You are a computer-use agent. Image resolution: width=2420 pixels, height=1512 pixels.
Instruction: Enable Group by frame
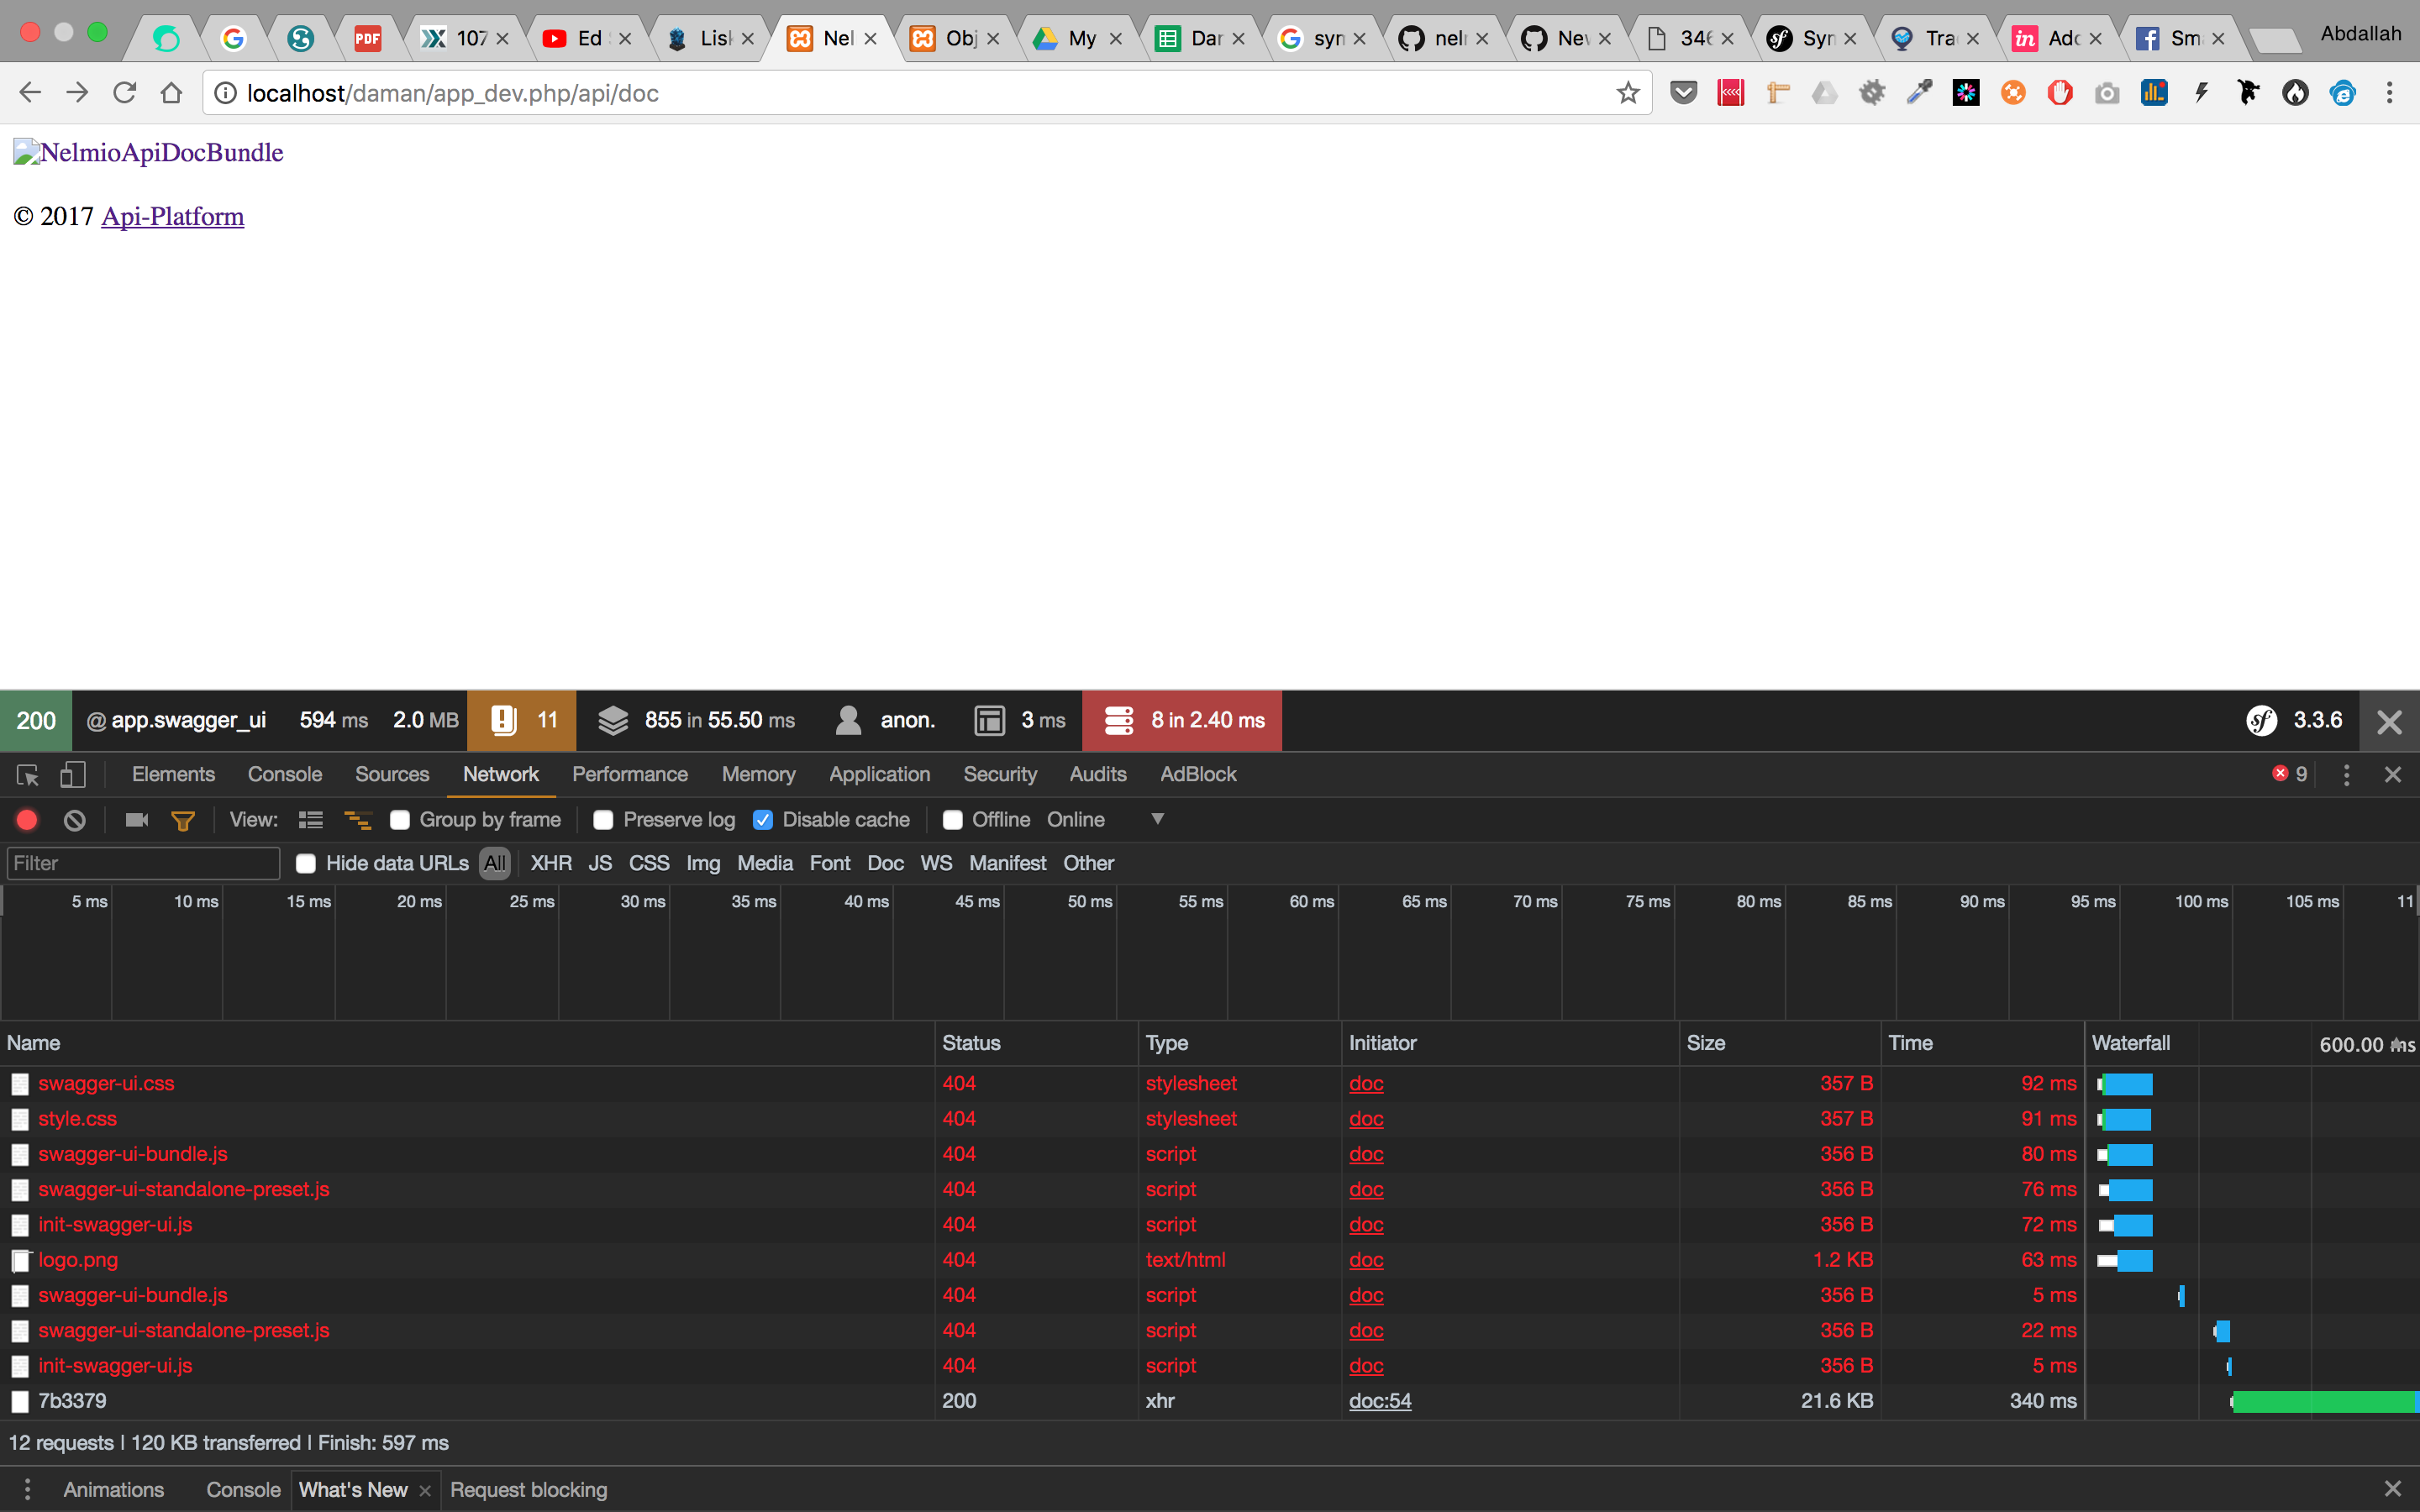400,820
